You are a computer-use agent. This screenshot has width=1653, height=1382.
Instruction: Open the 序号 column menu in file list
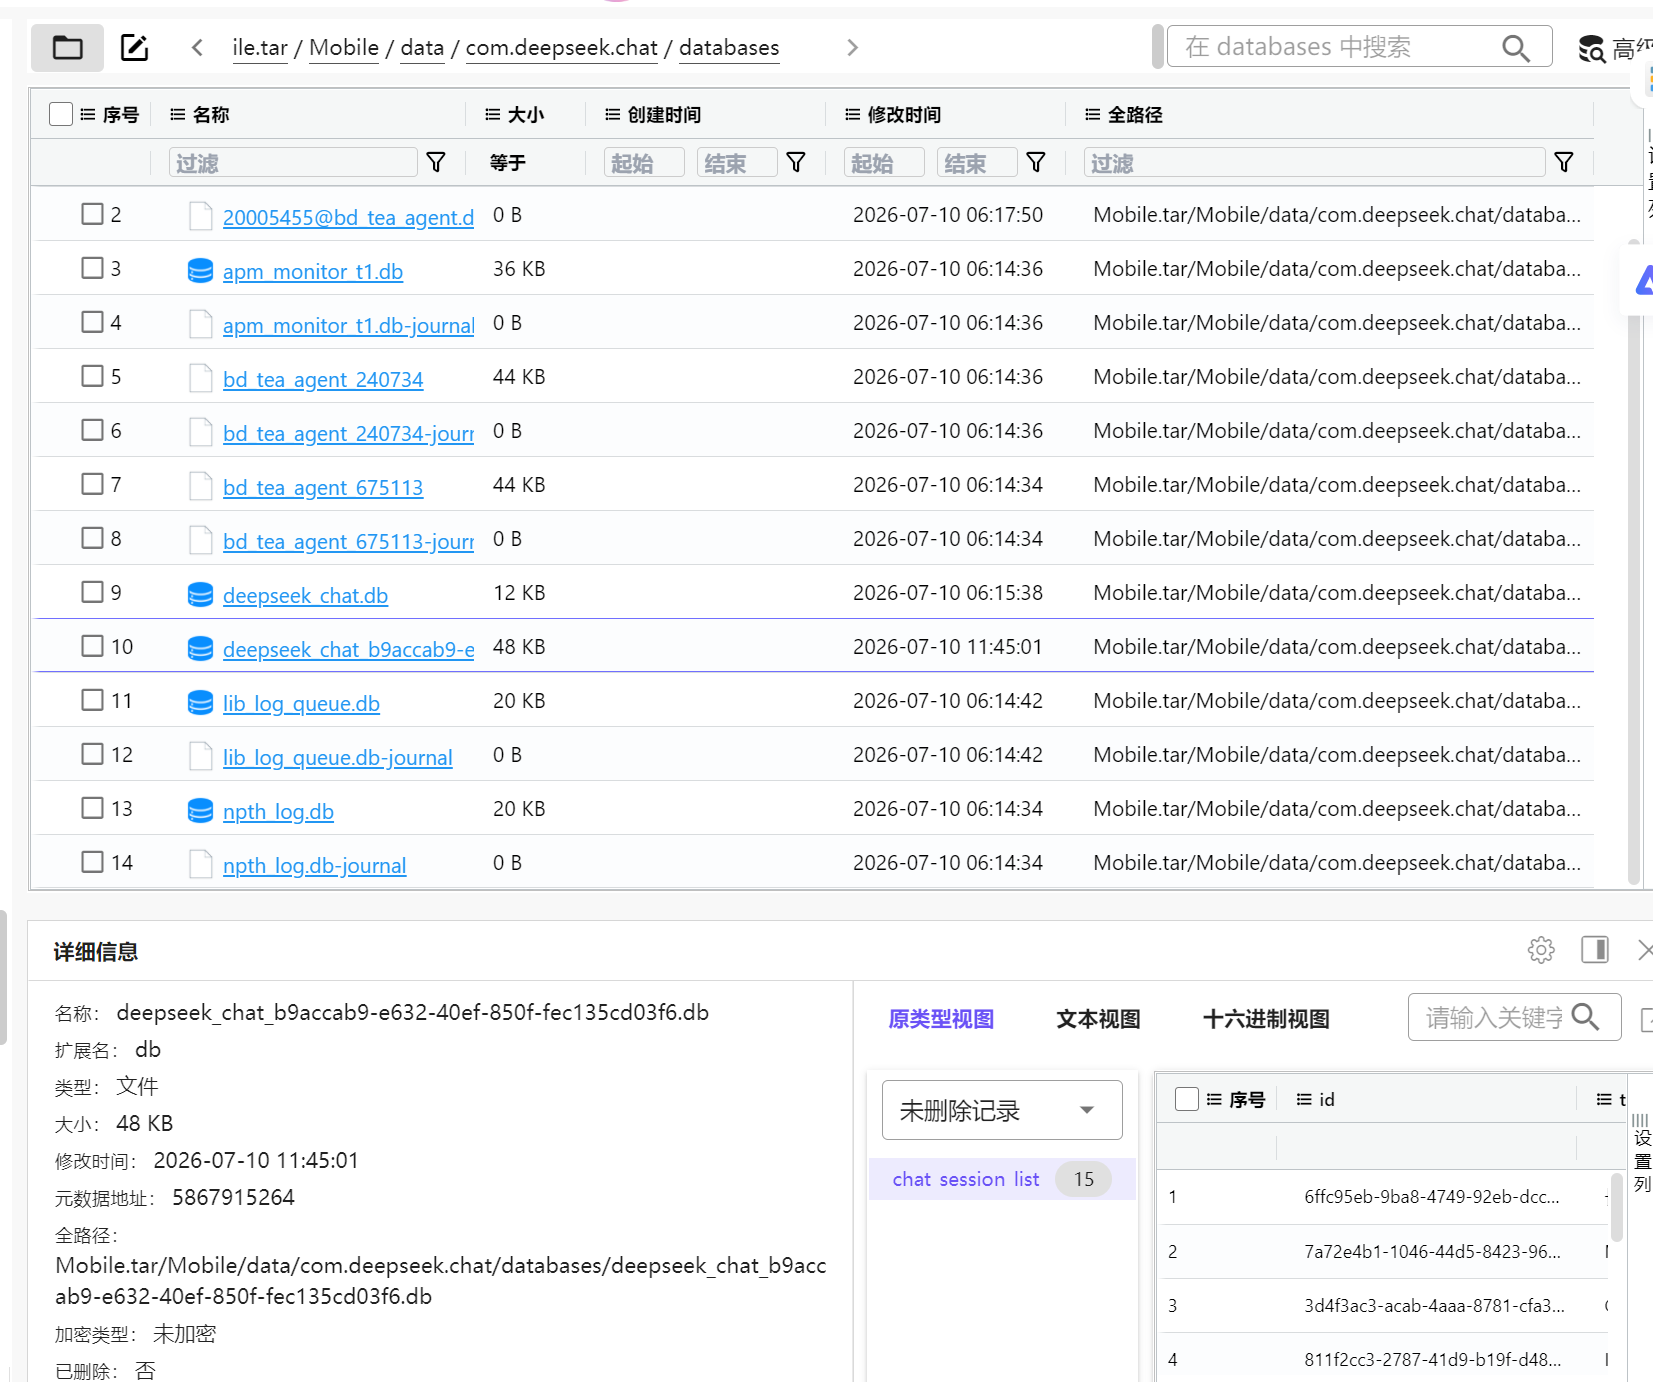click(x=87, y=115)
